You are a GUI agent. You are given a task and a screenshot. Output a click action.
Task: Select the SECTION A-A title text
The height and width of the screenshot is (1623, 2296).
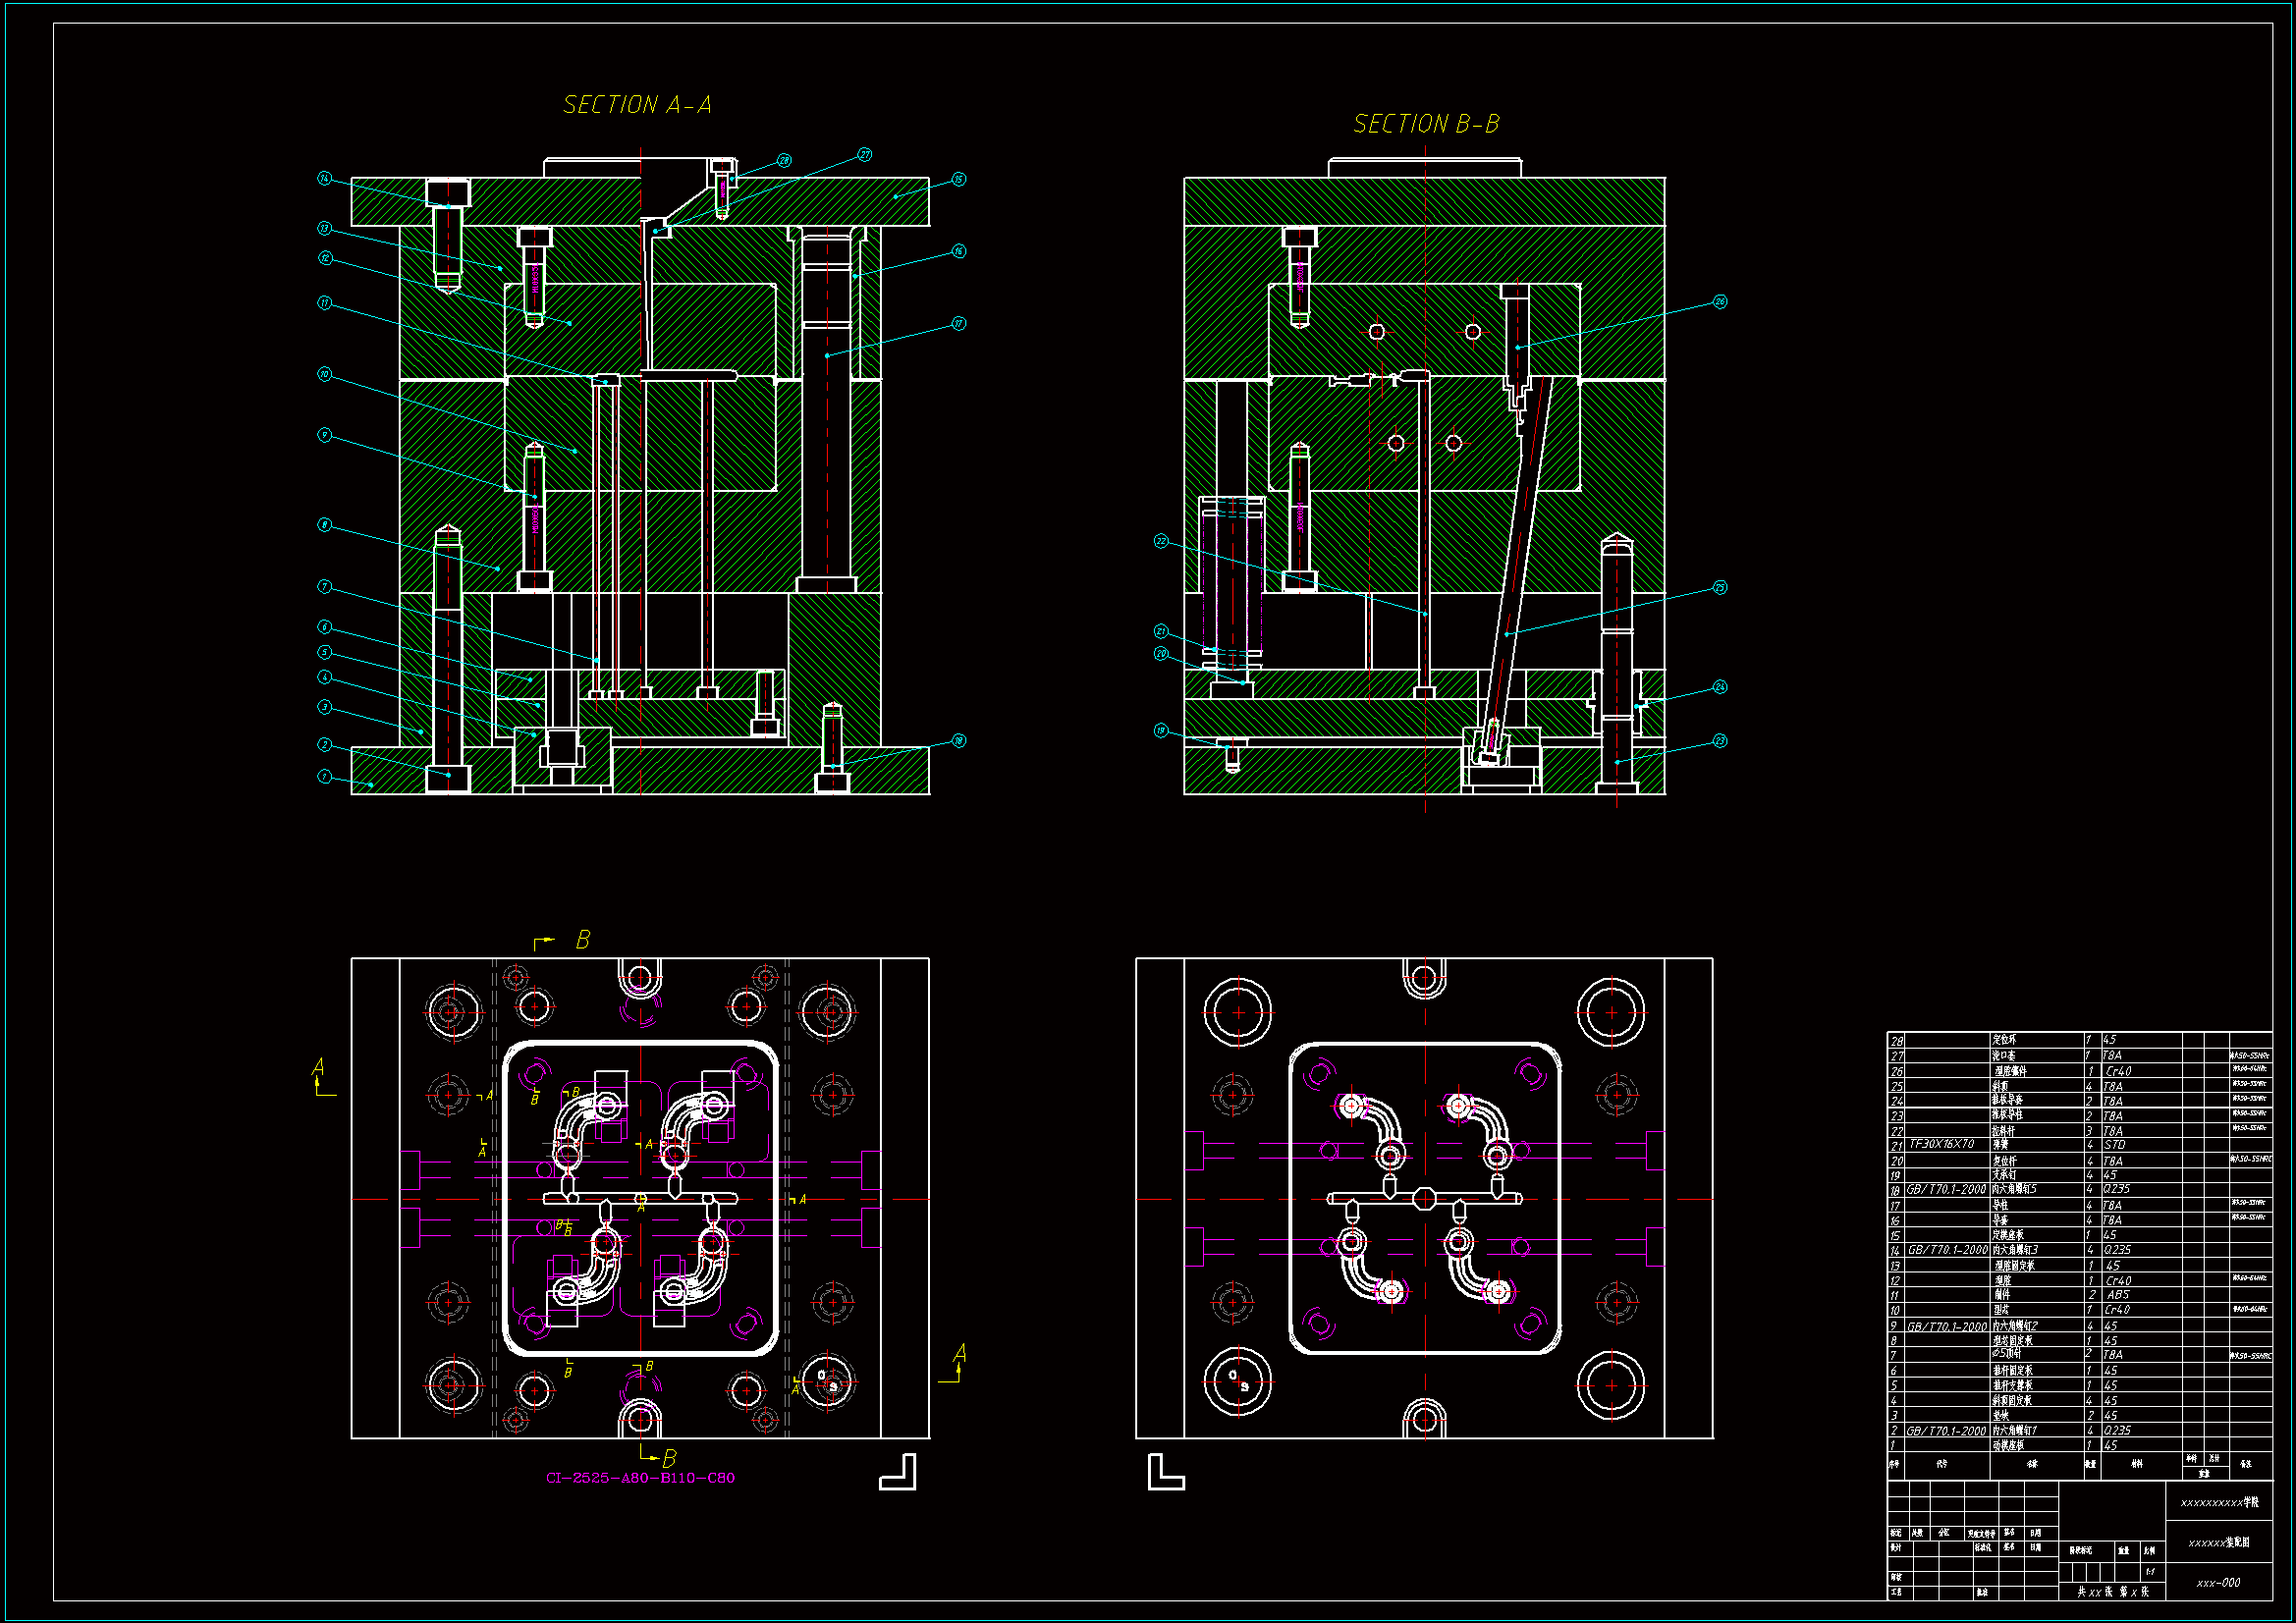[637, 105]
